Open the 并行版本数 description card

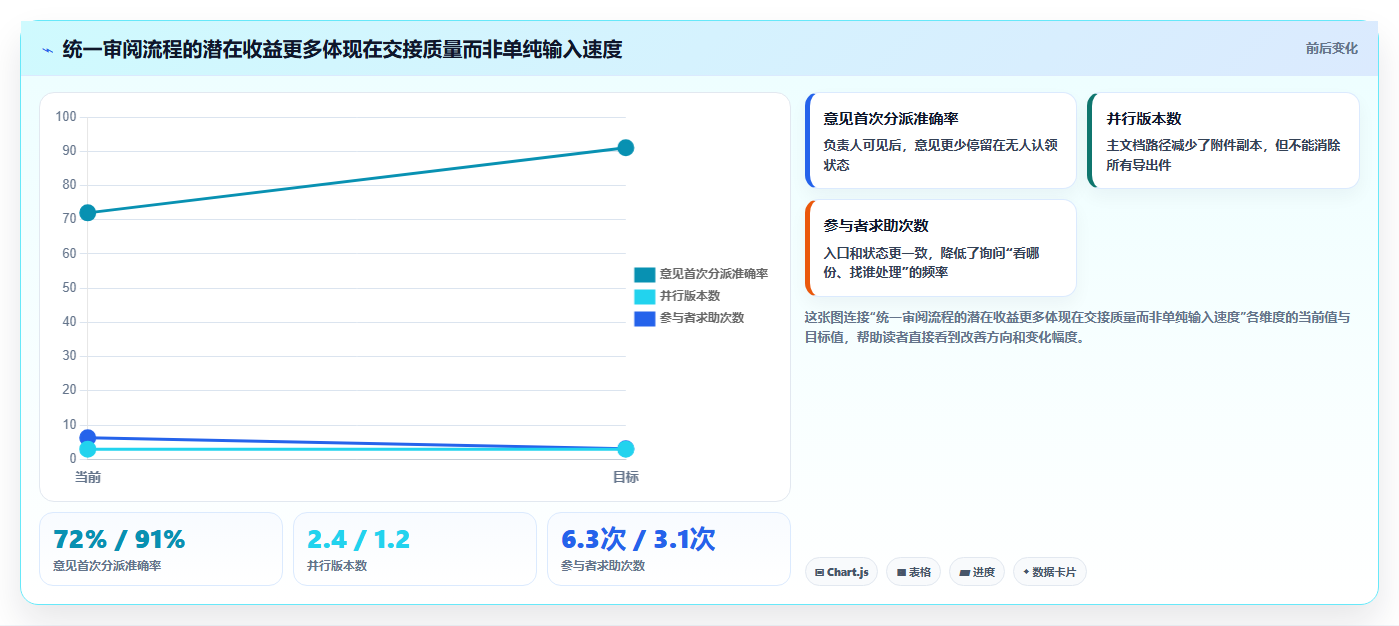(1223, 141)
